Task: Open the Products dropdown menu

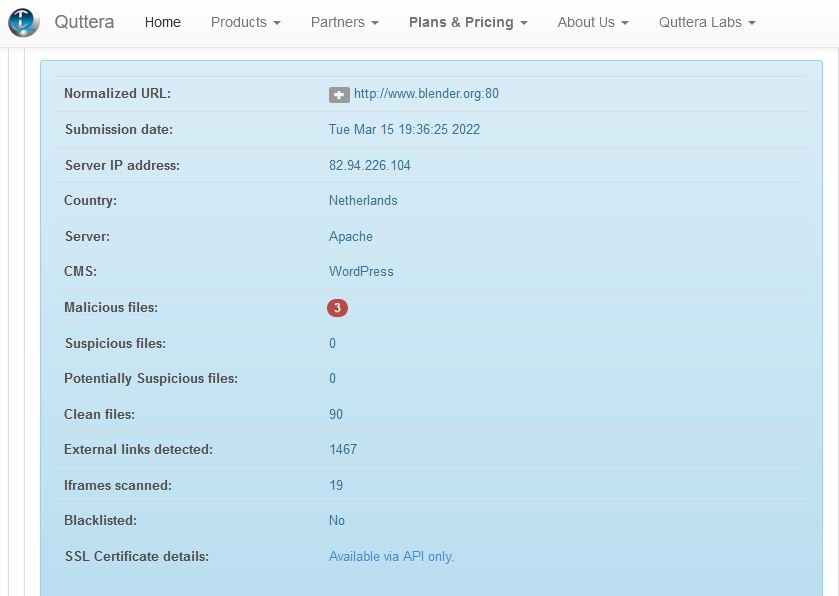Action: 246,22
